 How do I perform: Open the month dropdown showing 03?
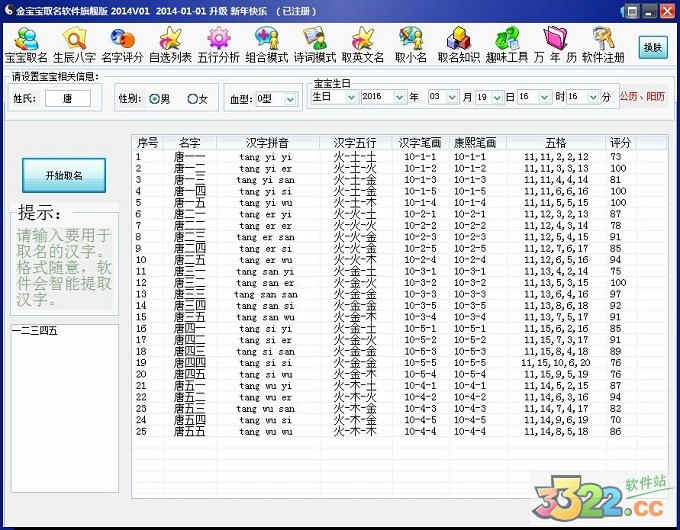click(x=452, y=97)
